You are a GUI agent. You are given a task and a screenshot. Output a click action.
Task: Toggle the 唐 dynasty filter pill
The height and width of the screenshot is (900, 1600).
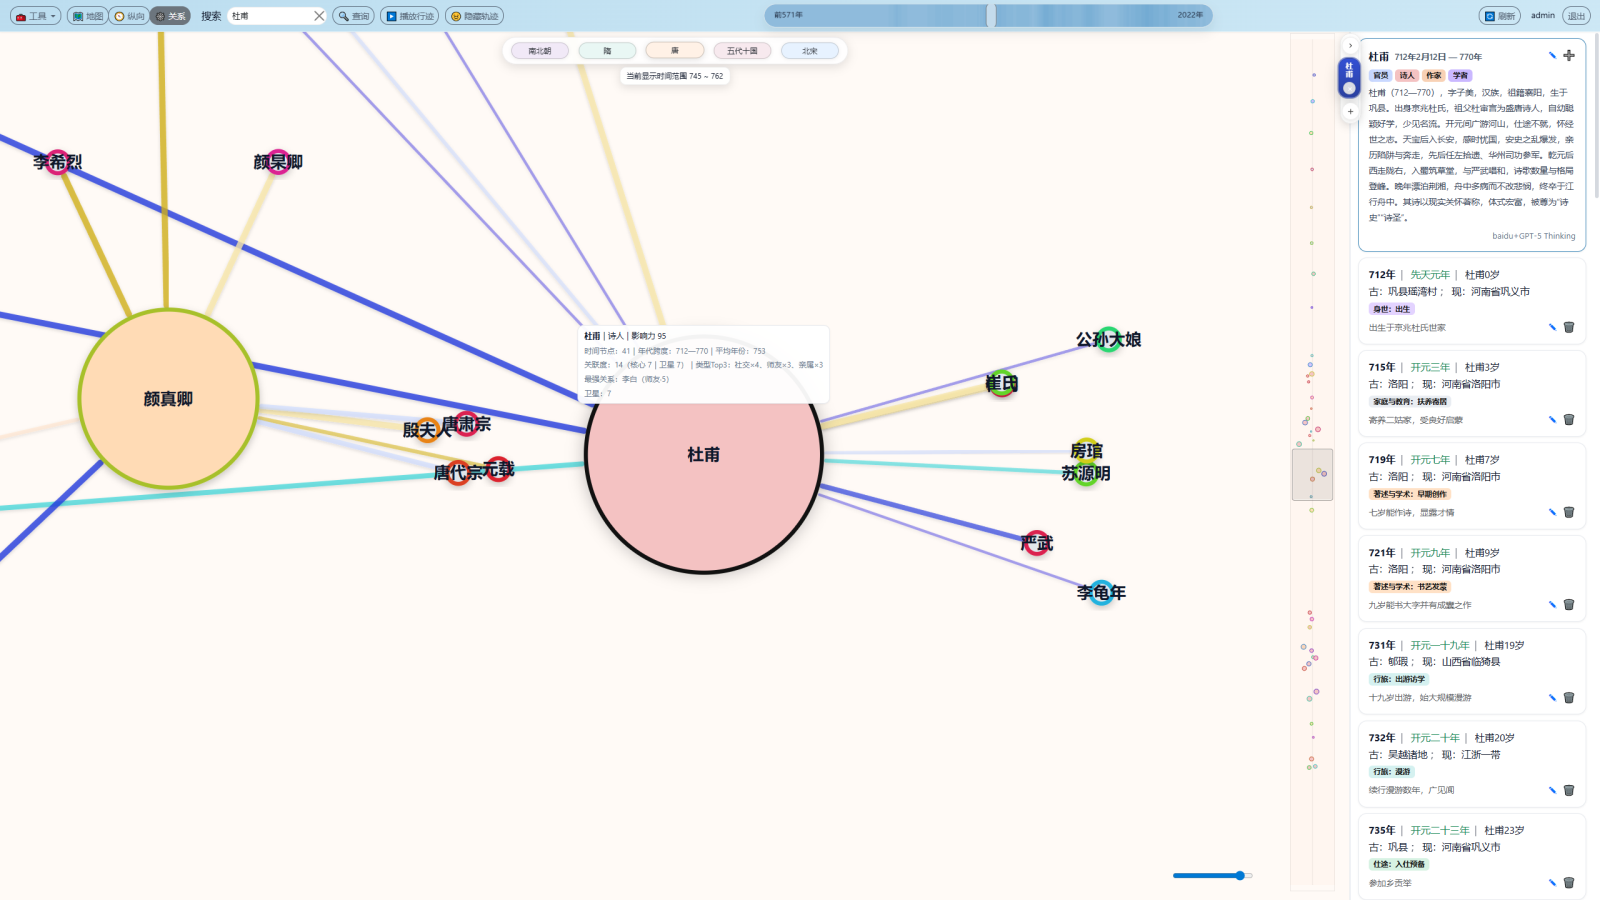point(674,51)
